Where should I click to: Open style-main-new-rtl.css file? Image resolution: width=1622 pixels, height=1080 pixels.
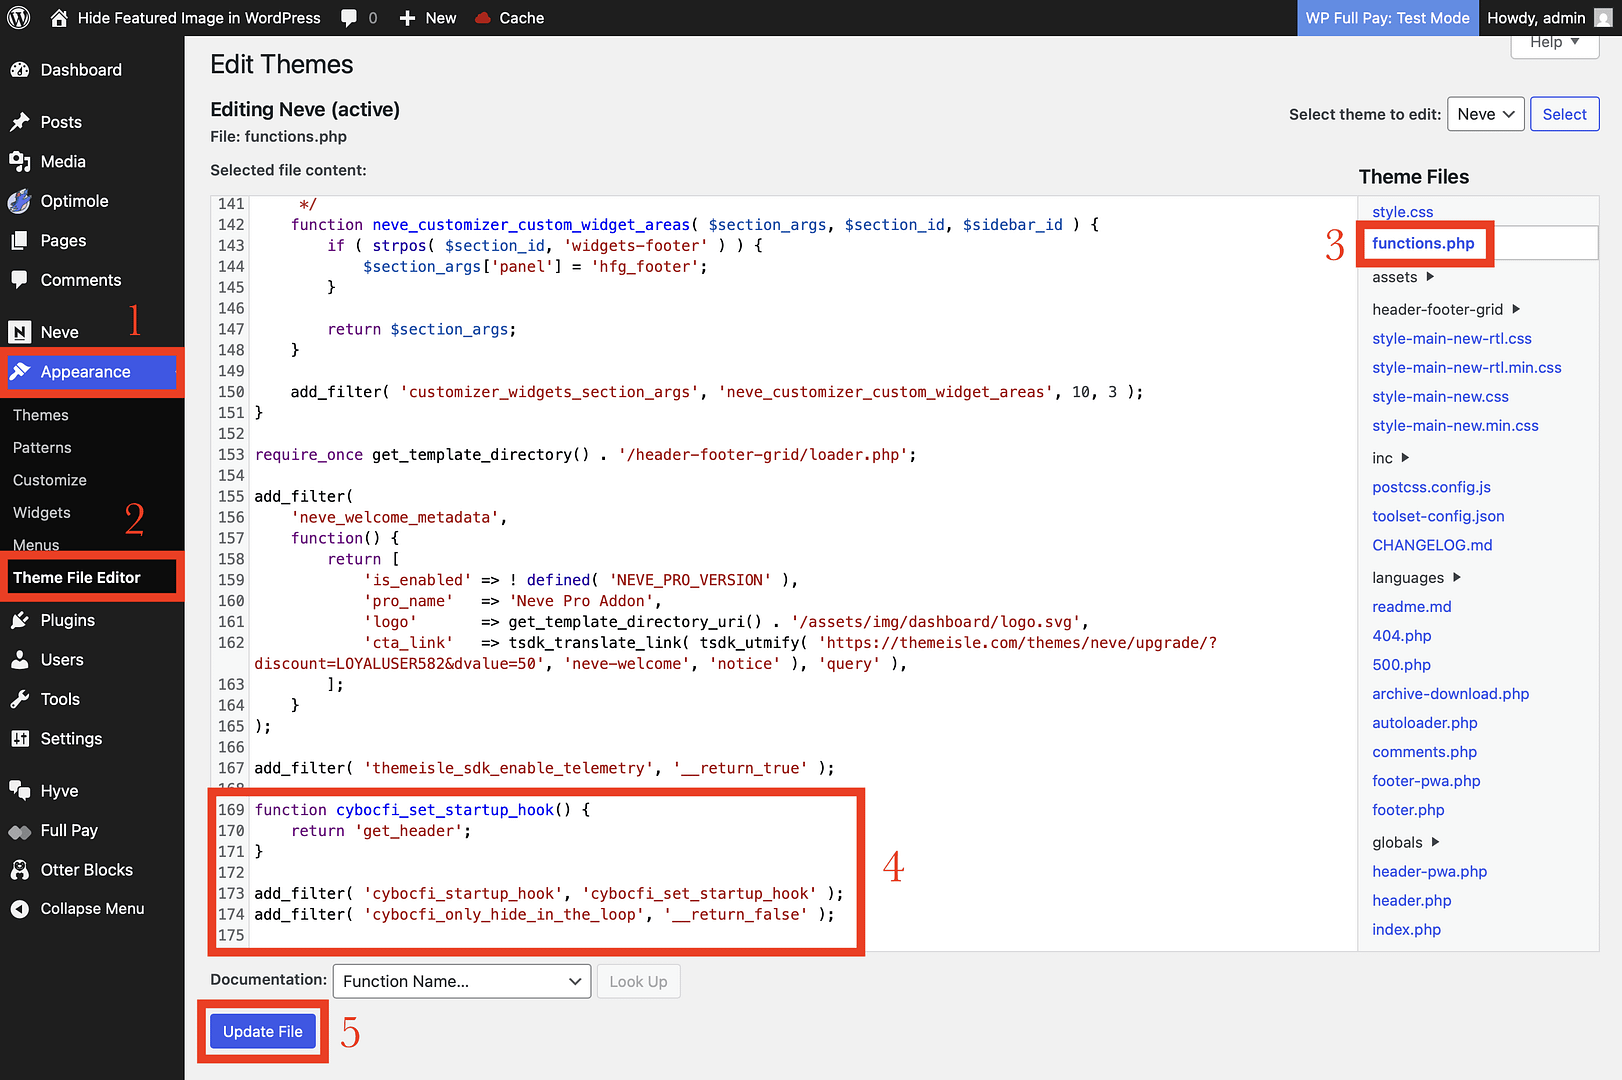(x=1451, y=339)
